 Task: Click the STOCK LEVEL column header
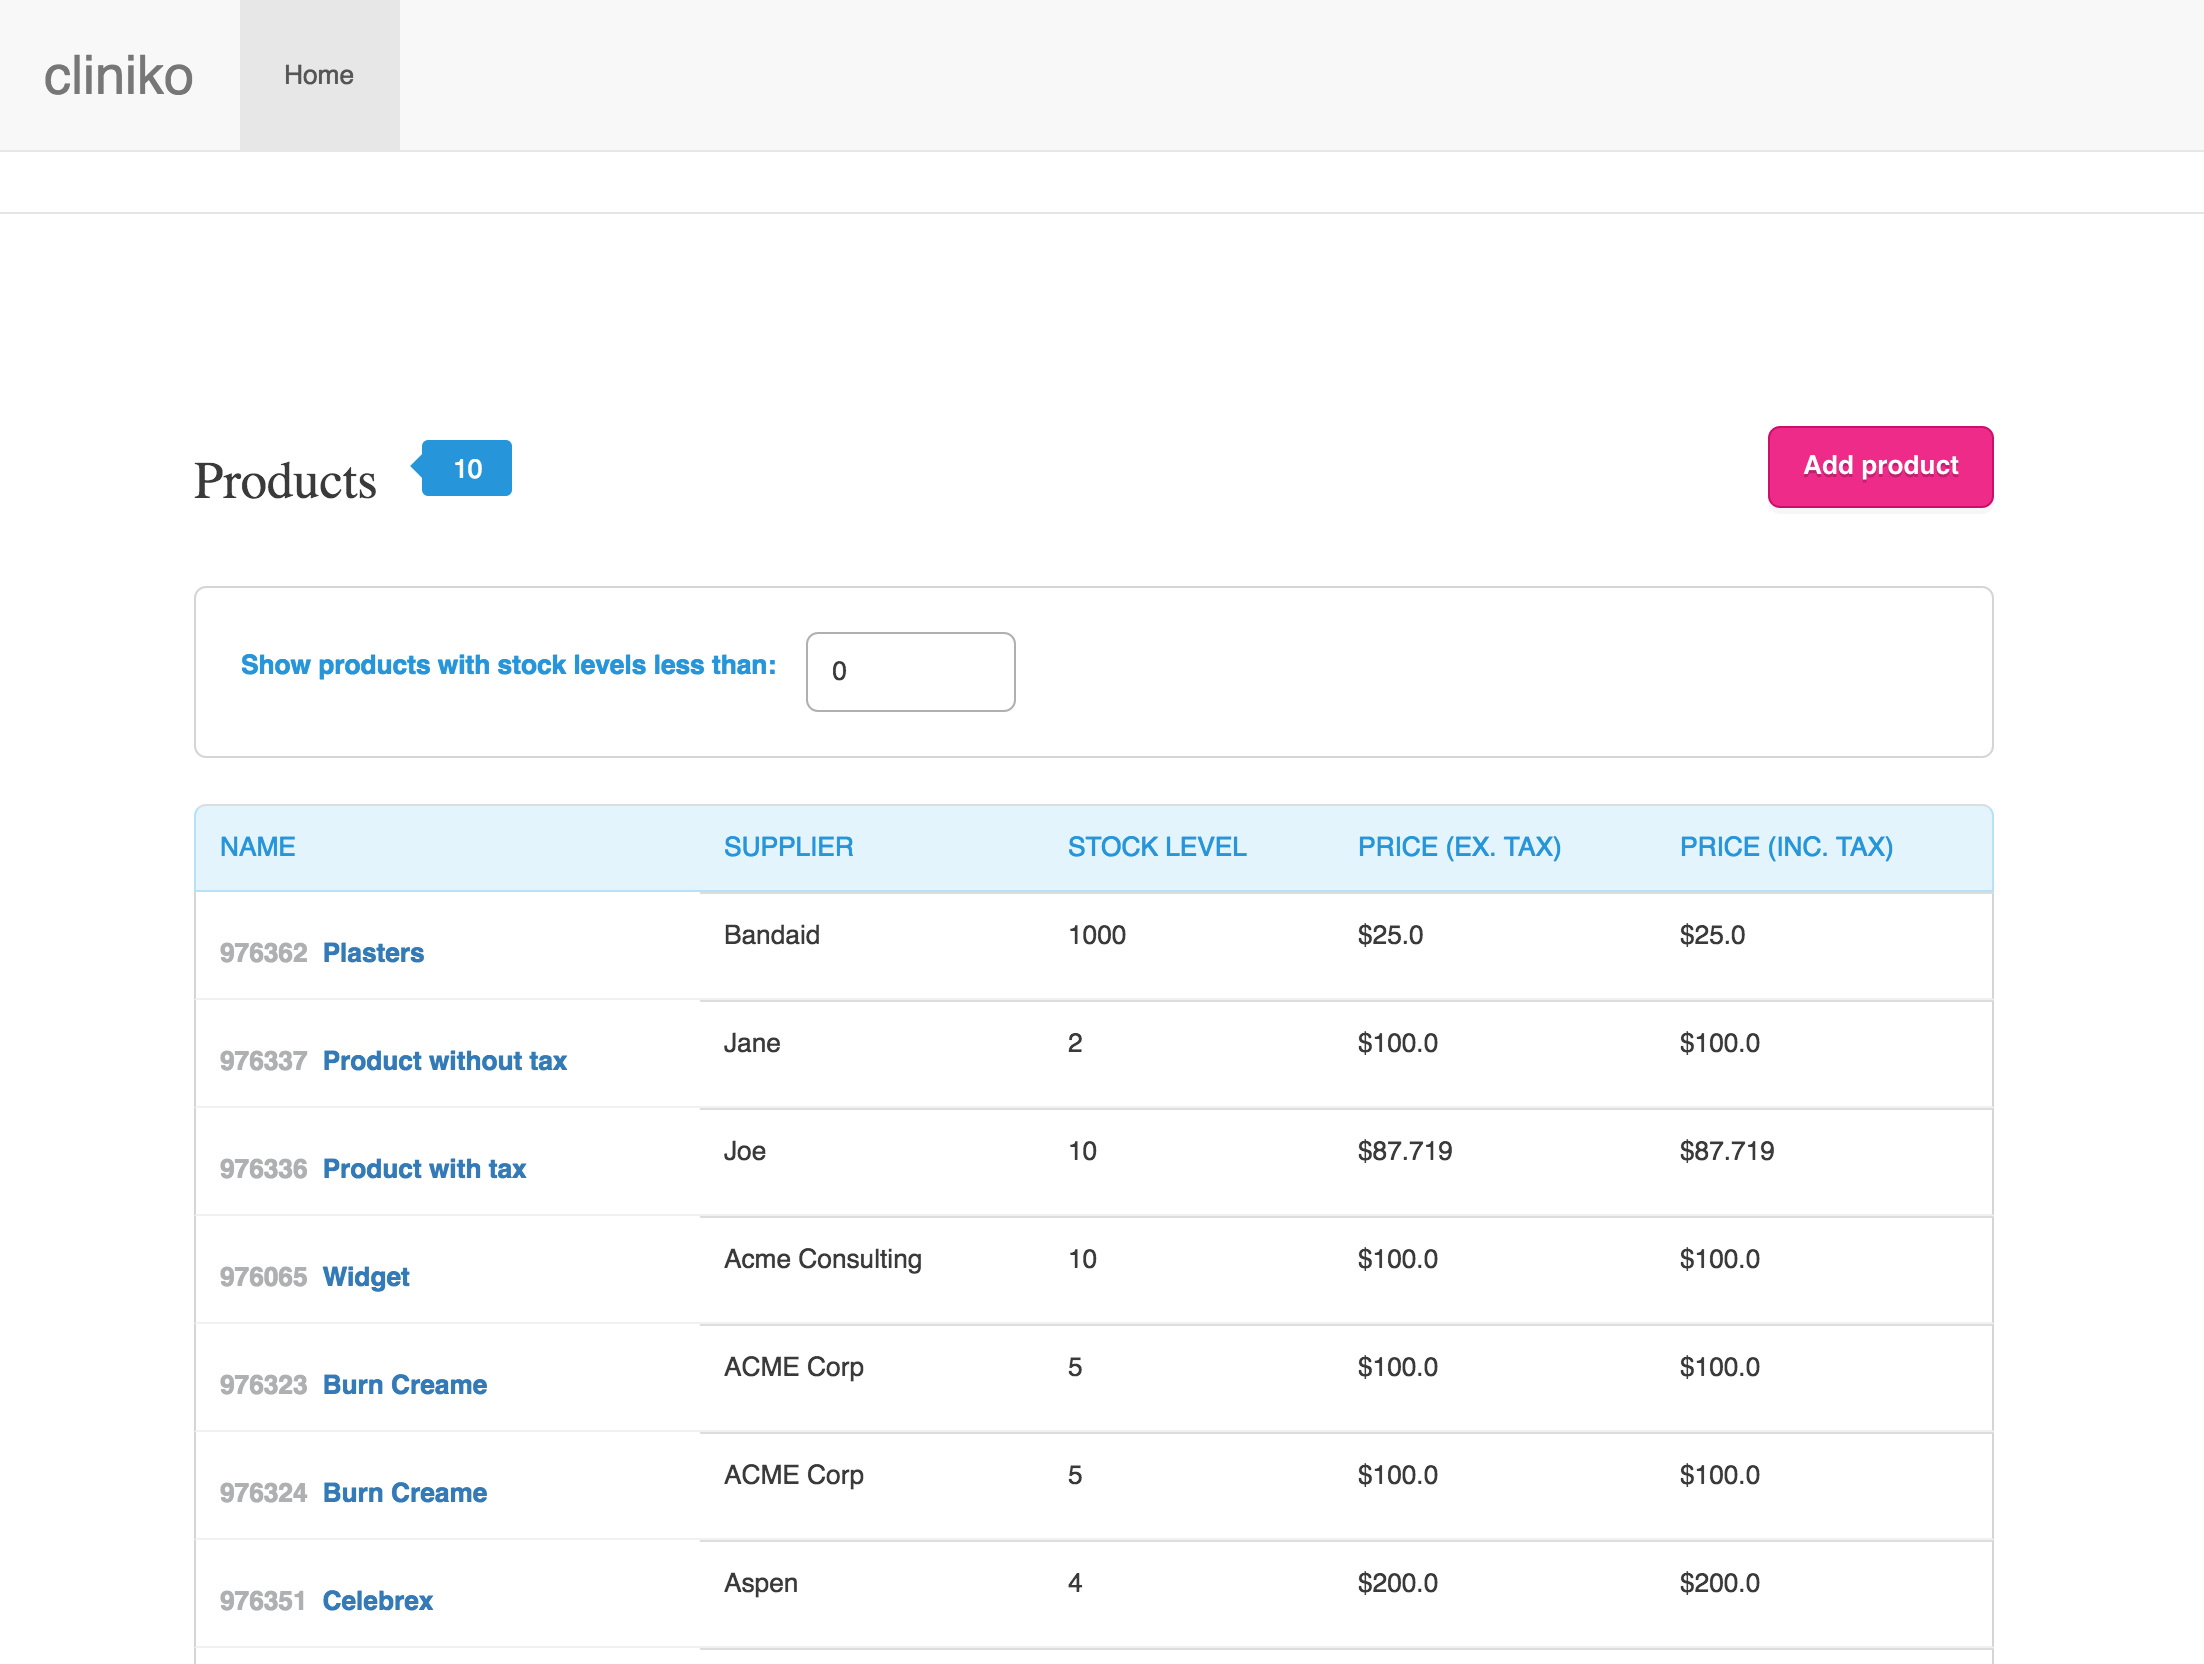[1157, 847]
